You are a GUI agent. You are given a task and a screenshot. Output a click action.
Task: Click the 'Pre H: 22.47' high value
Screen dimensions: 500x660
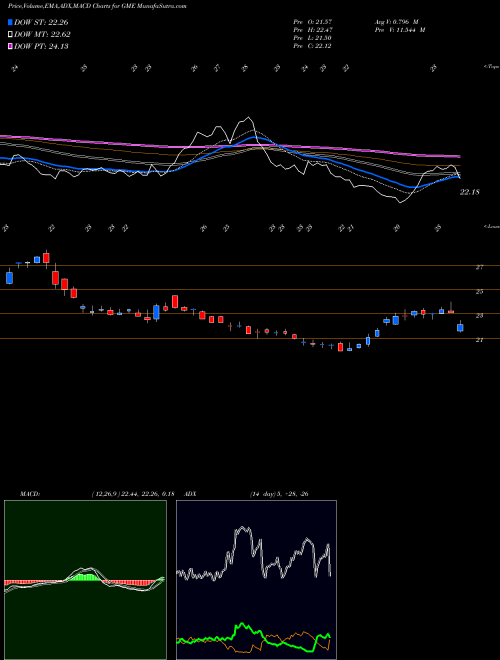click(313, 30)
